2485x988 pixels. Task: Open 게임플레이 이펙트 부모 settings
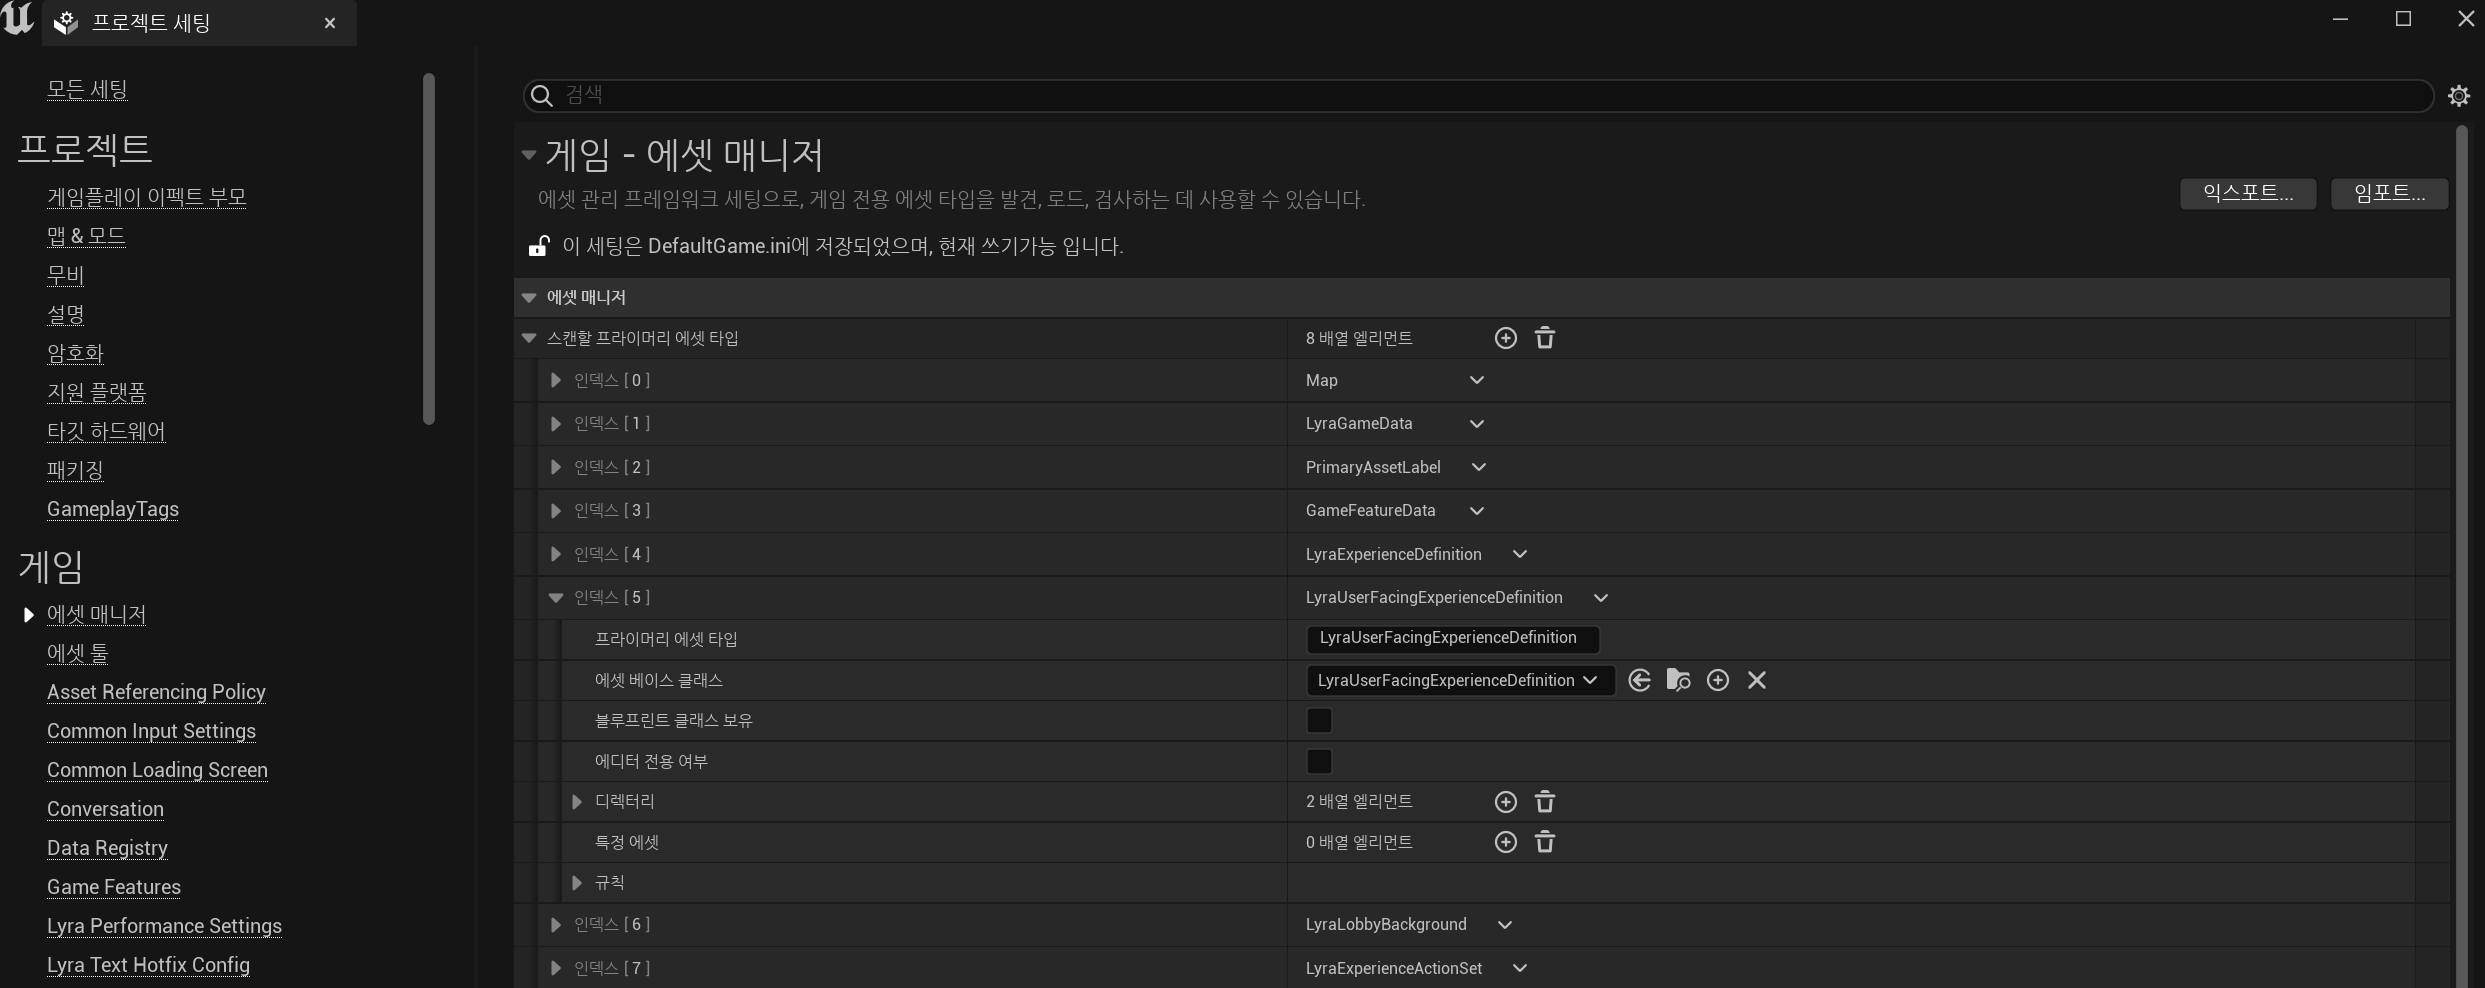click(147, 197)
